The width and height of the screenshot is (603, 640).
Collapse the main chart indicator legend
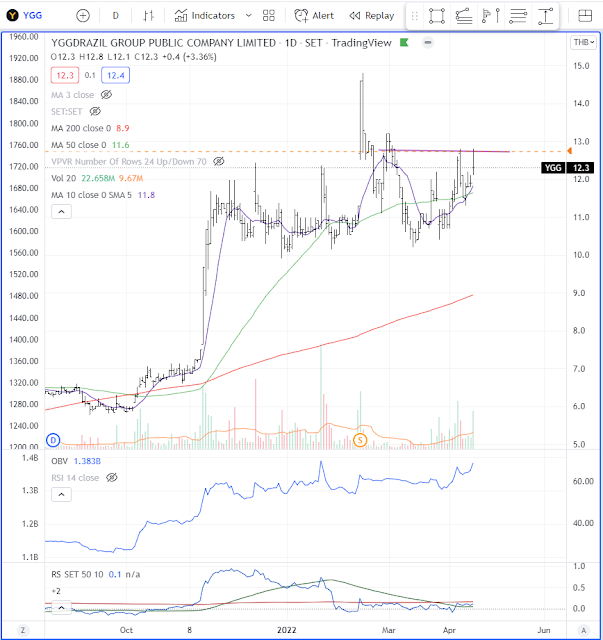point(61,211)
